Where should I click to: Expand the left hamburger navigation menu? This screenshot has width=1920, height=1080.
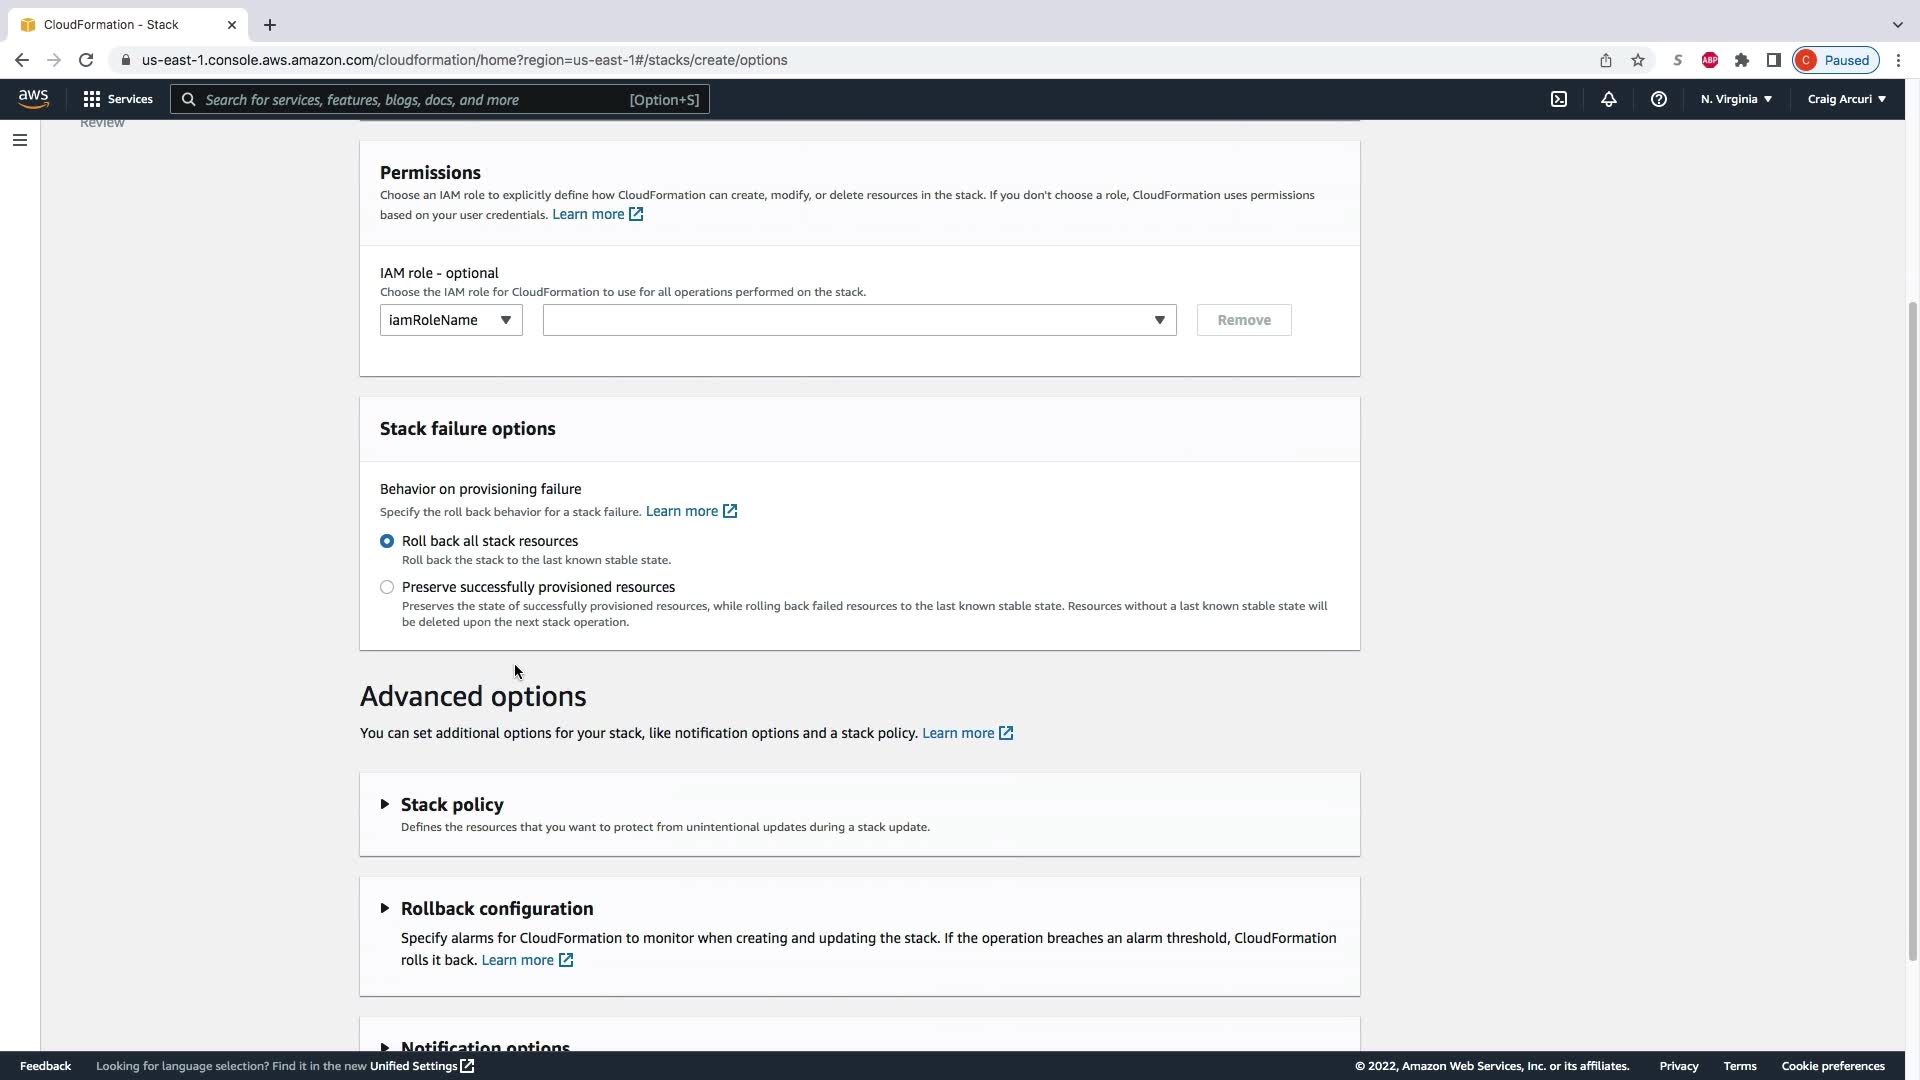coord(19,140)
